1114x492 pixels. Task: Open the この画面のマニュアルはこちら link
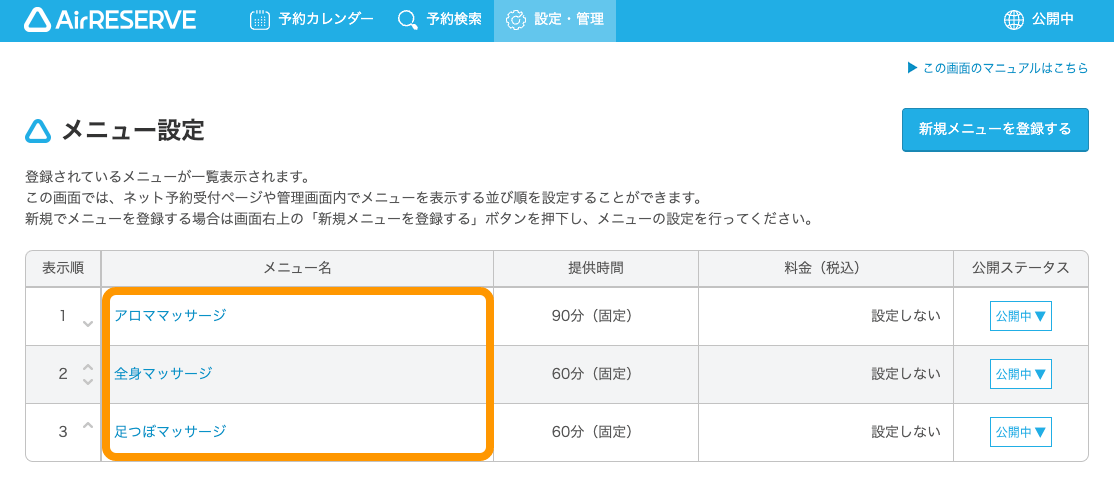(x=997, y=68)
